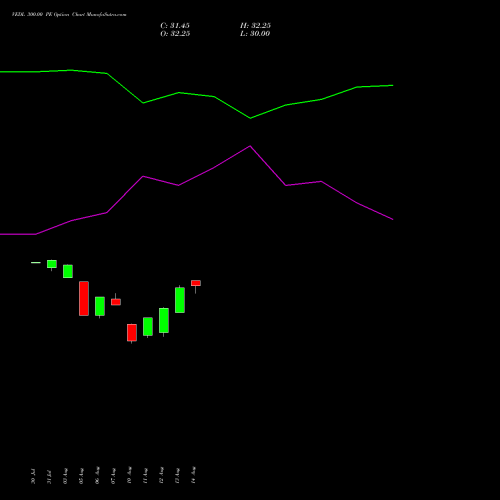This screenshot has height=500, width=500.
Task: Select the 05 Aug date axis label
Action: [81, 476]
